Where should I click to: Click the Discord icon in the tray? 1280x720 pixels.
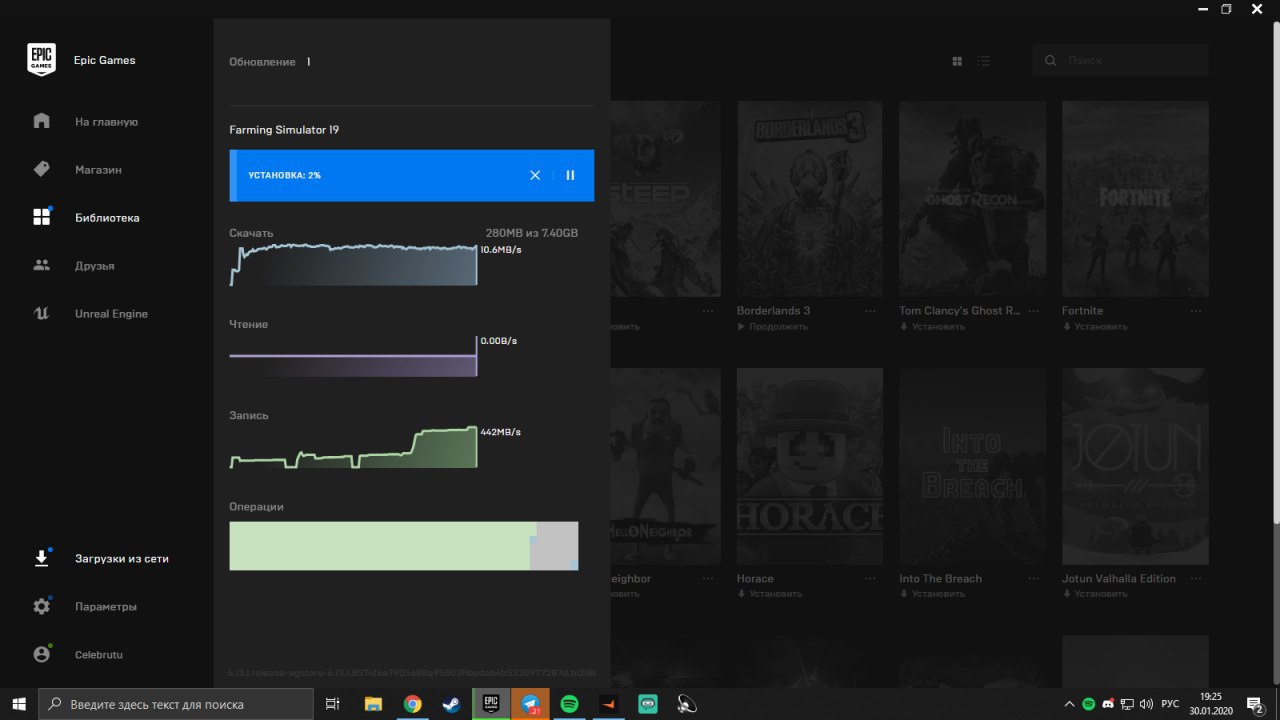pos(1108,704)
